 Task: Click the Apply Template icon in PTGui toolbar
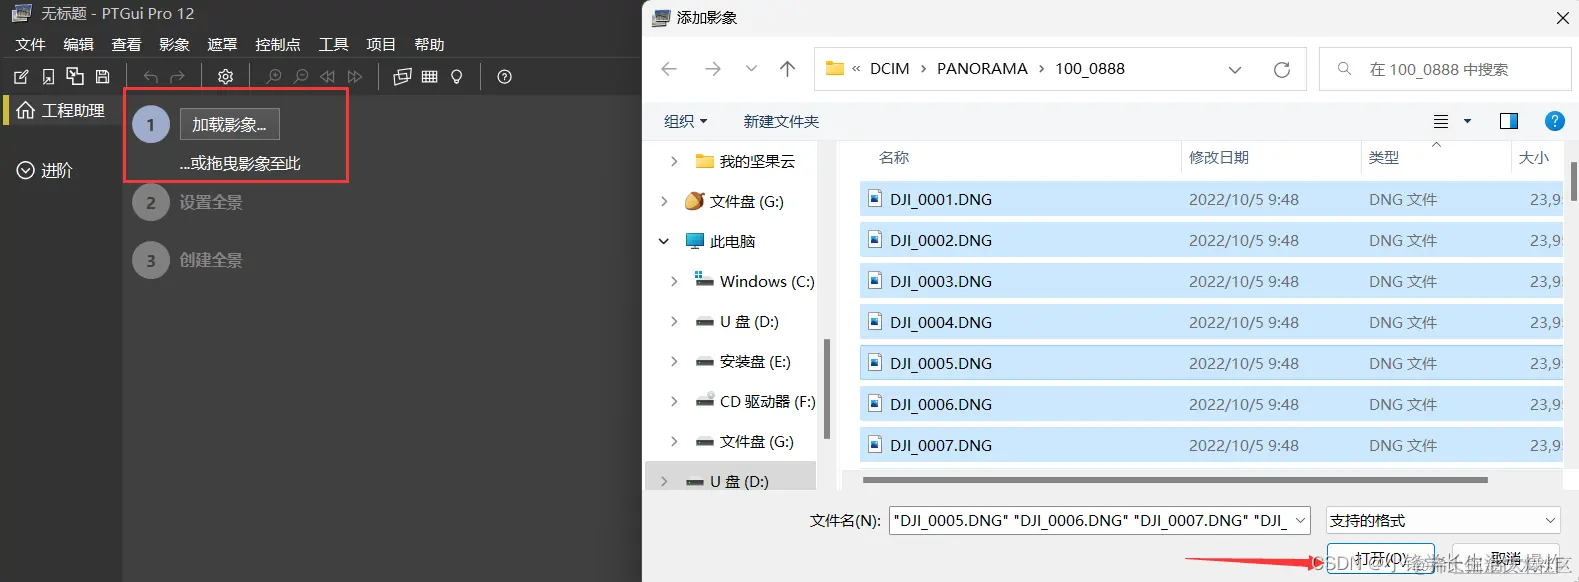pyautogui.click(x=75, y=76)
